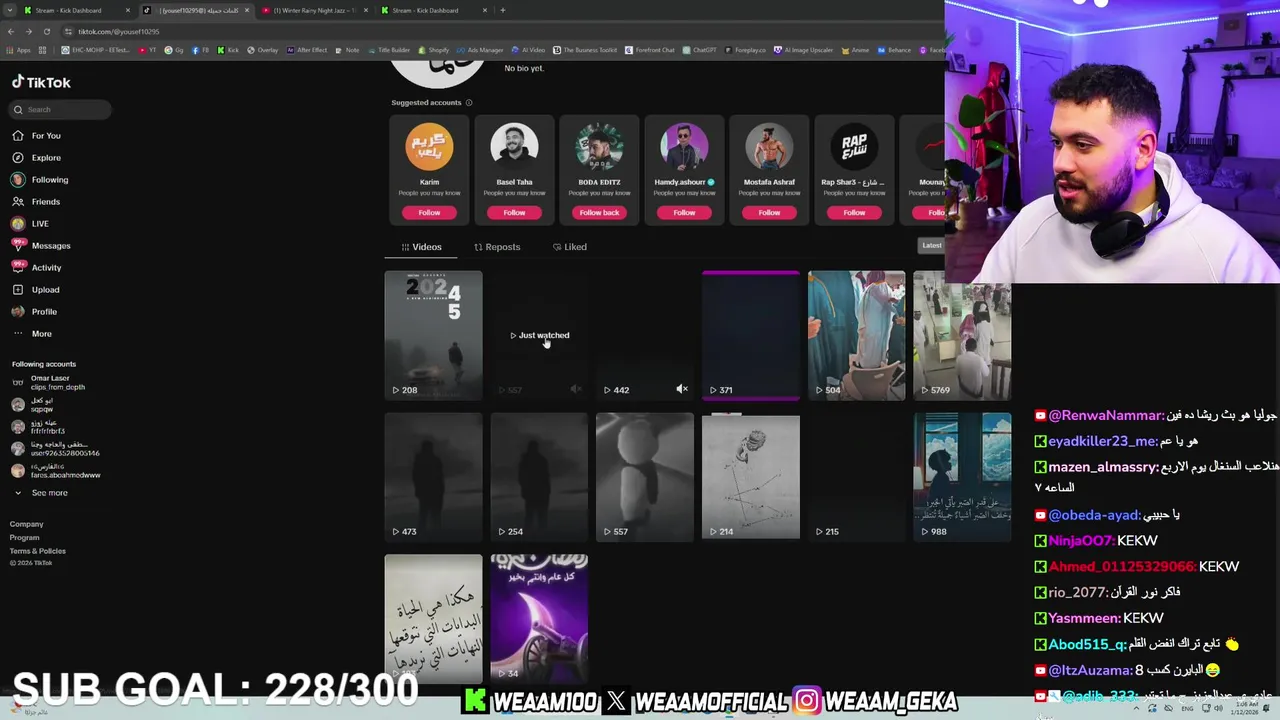
Task: Close the TikTok yousef10295 browser tab
Action: click(x=247, y=10)
